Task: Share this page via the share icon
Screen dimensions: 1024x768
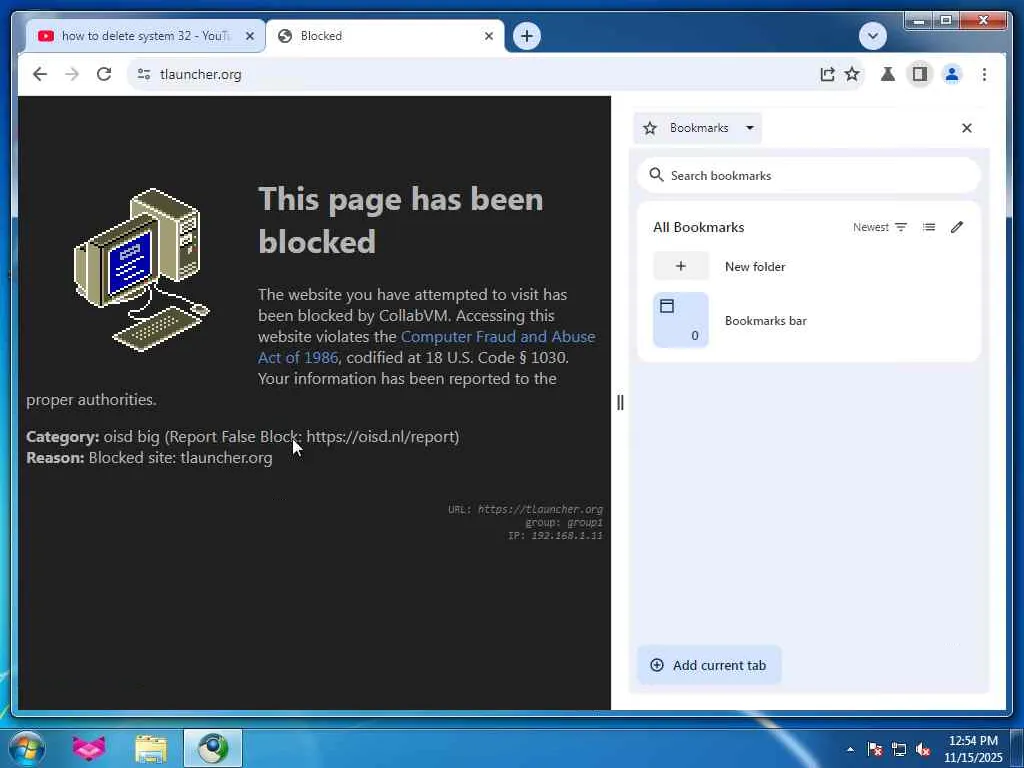Action: (x=827, y=74)
